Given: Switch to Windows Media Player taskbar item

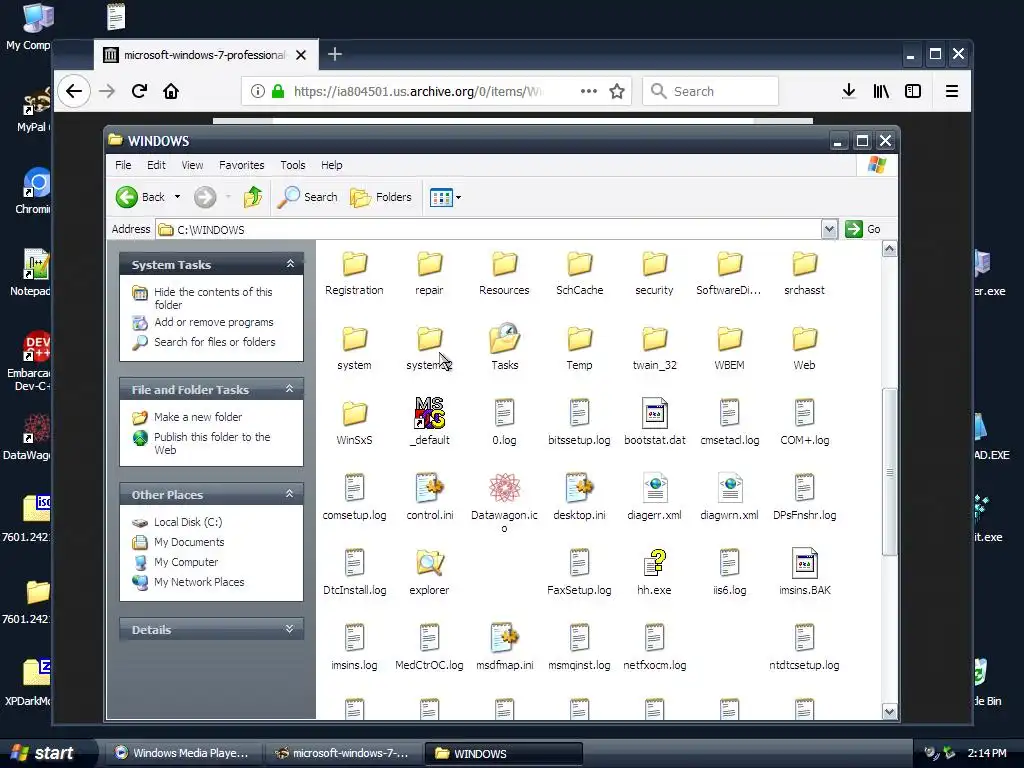Looking at the screenshot, I should [x=182, y=753].
